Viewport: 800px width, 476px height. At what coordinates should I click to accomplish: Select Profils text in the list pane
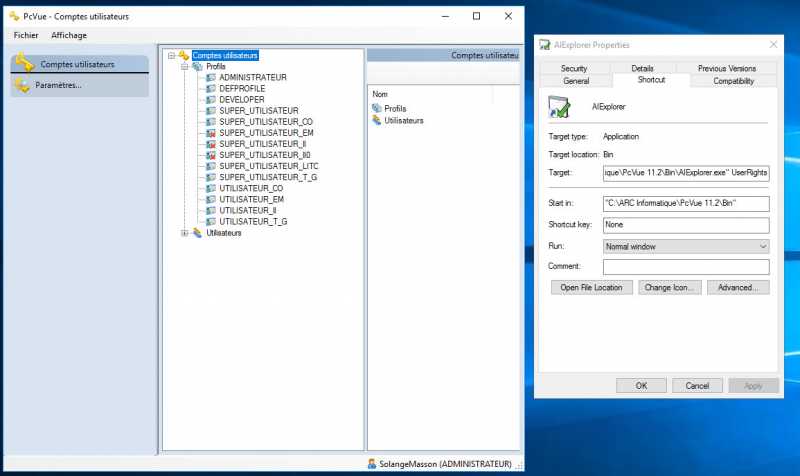tap(395, 109)
